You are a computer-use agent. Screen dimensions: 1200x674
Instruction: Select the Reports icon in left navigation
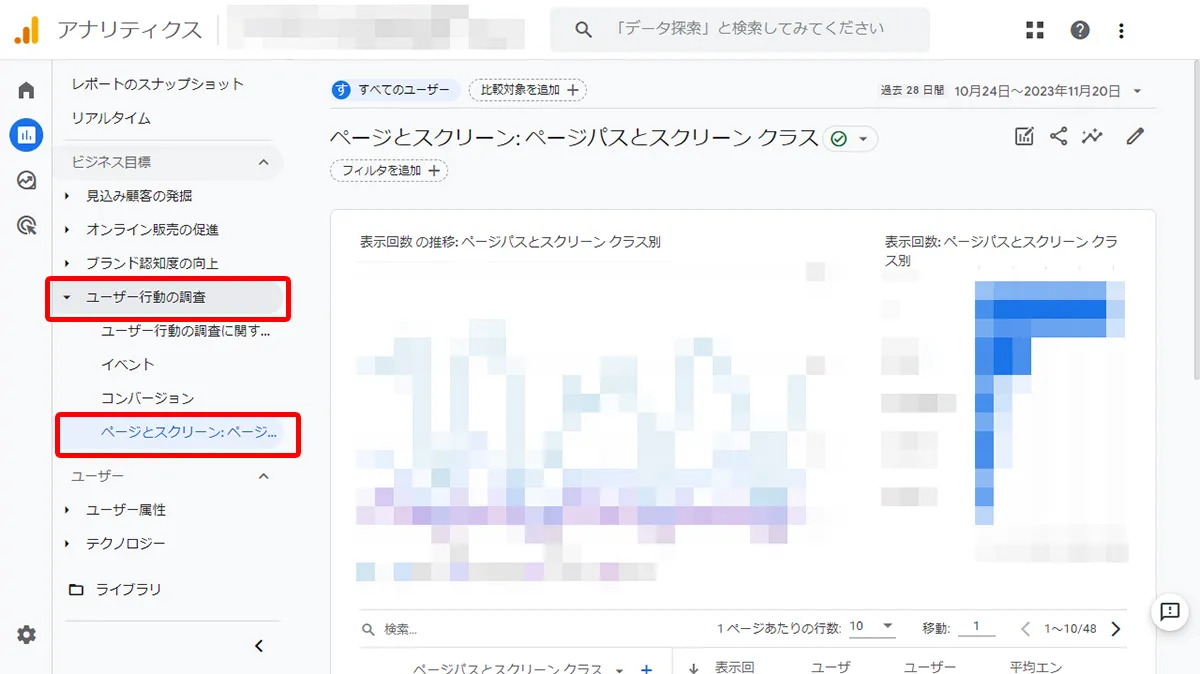pos(25,135)
